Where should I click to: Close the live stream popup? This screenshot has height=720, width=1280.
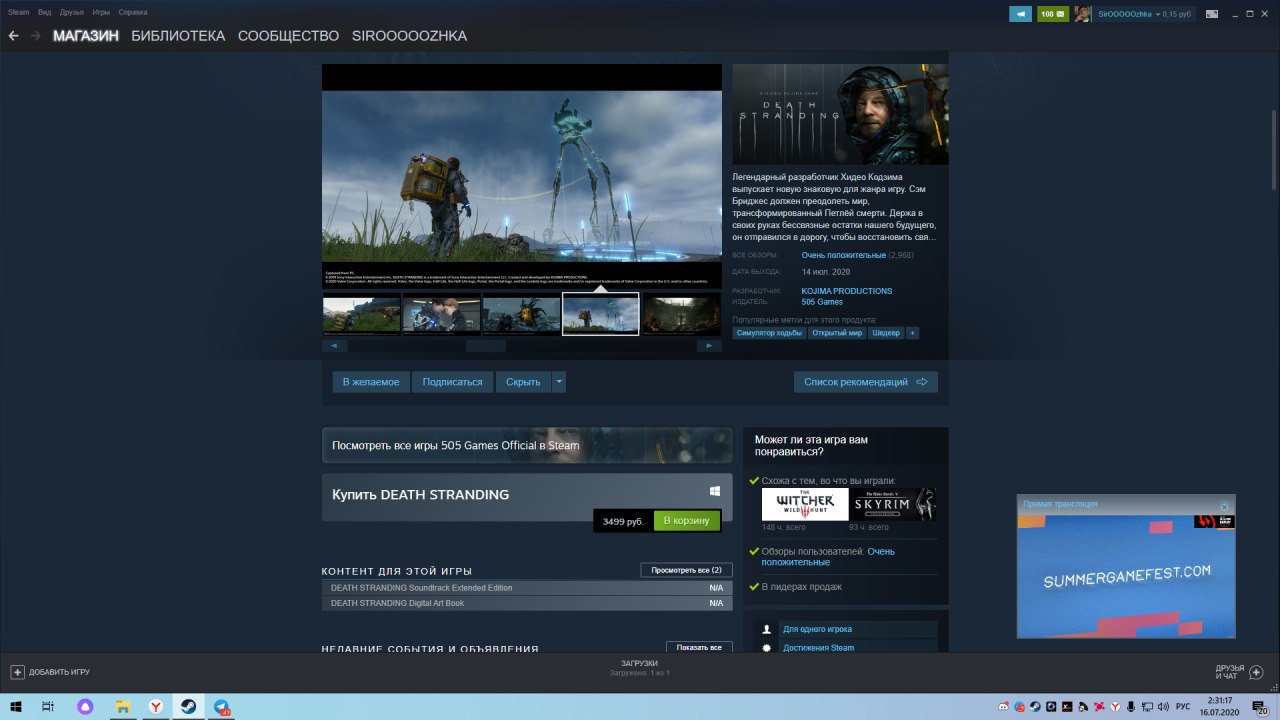click(1224, 506)
